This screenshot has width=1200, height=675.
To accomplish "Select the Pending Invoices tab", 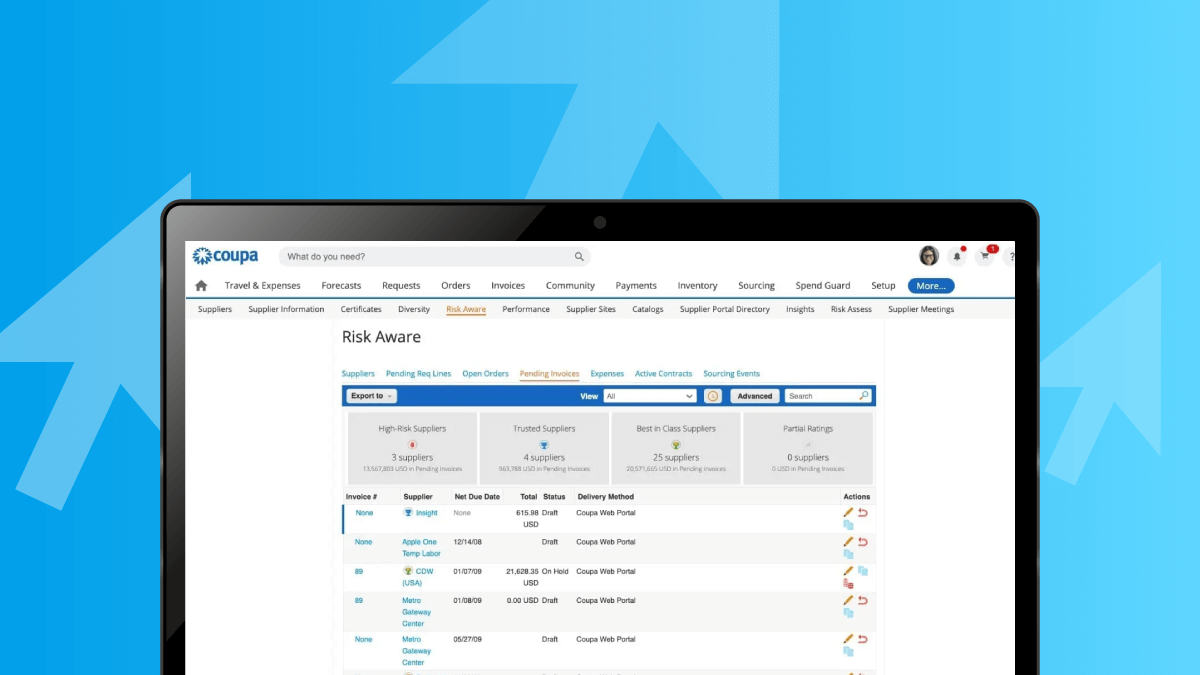I will tap(549, 374).
